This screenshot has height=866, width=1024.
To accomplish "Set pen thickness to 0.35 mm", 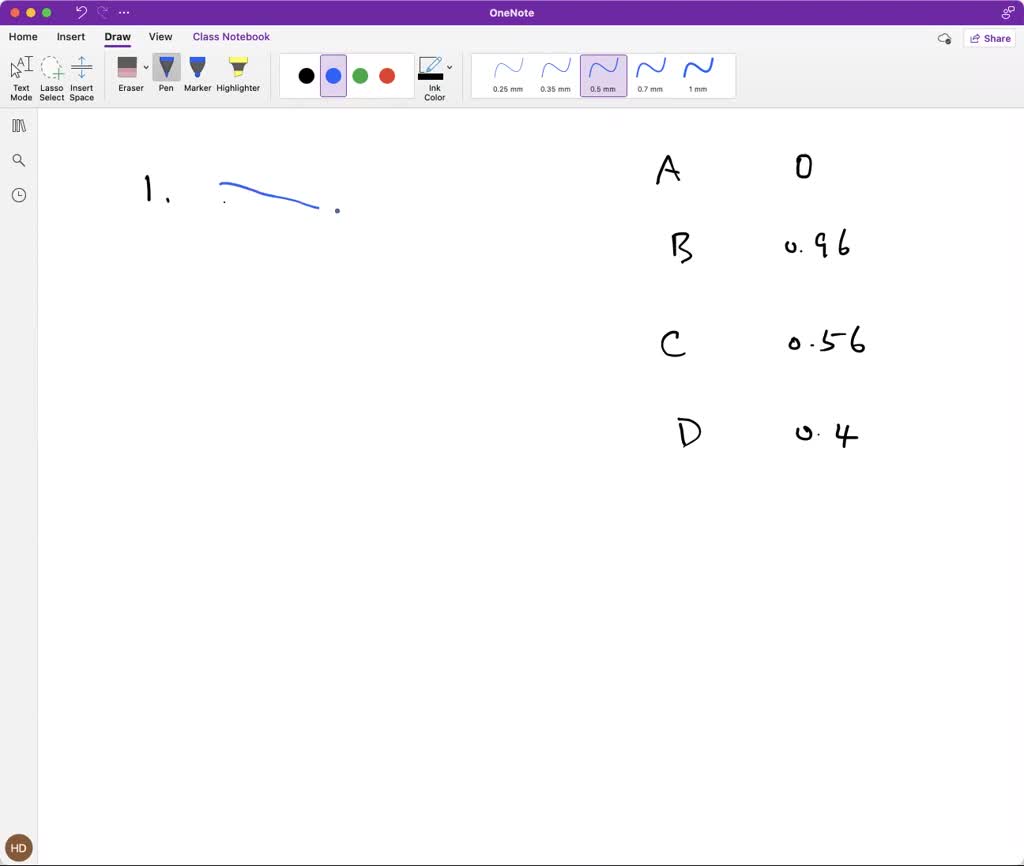I will pyautogui.click(x=555, y=76).
